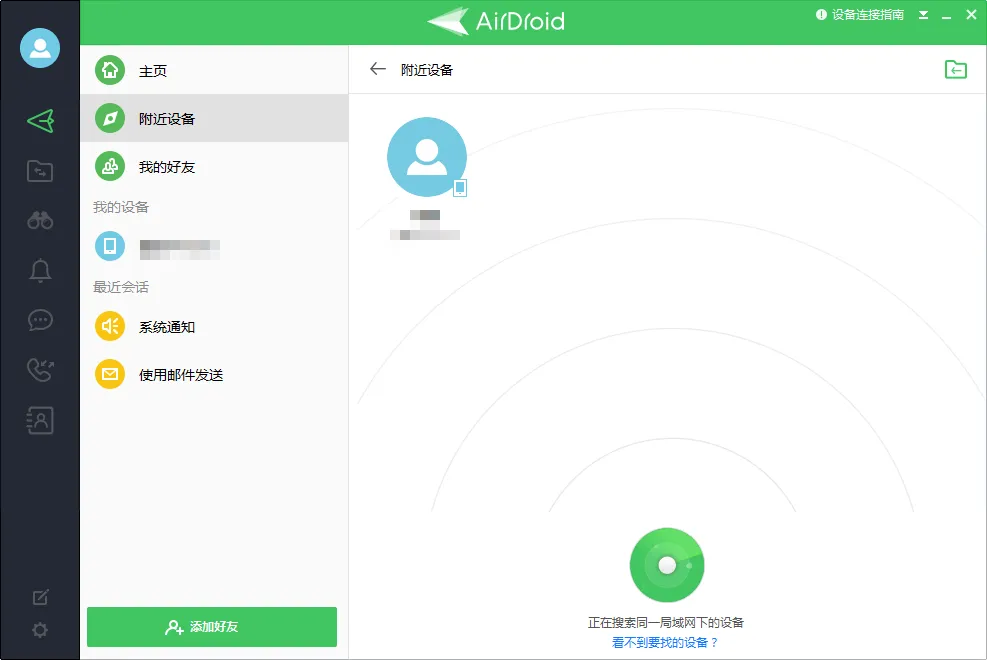Click the AirDroid logo in header
Screen dimensions: 987x660
(496, 21)
